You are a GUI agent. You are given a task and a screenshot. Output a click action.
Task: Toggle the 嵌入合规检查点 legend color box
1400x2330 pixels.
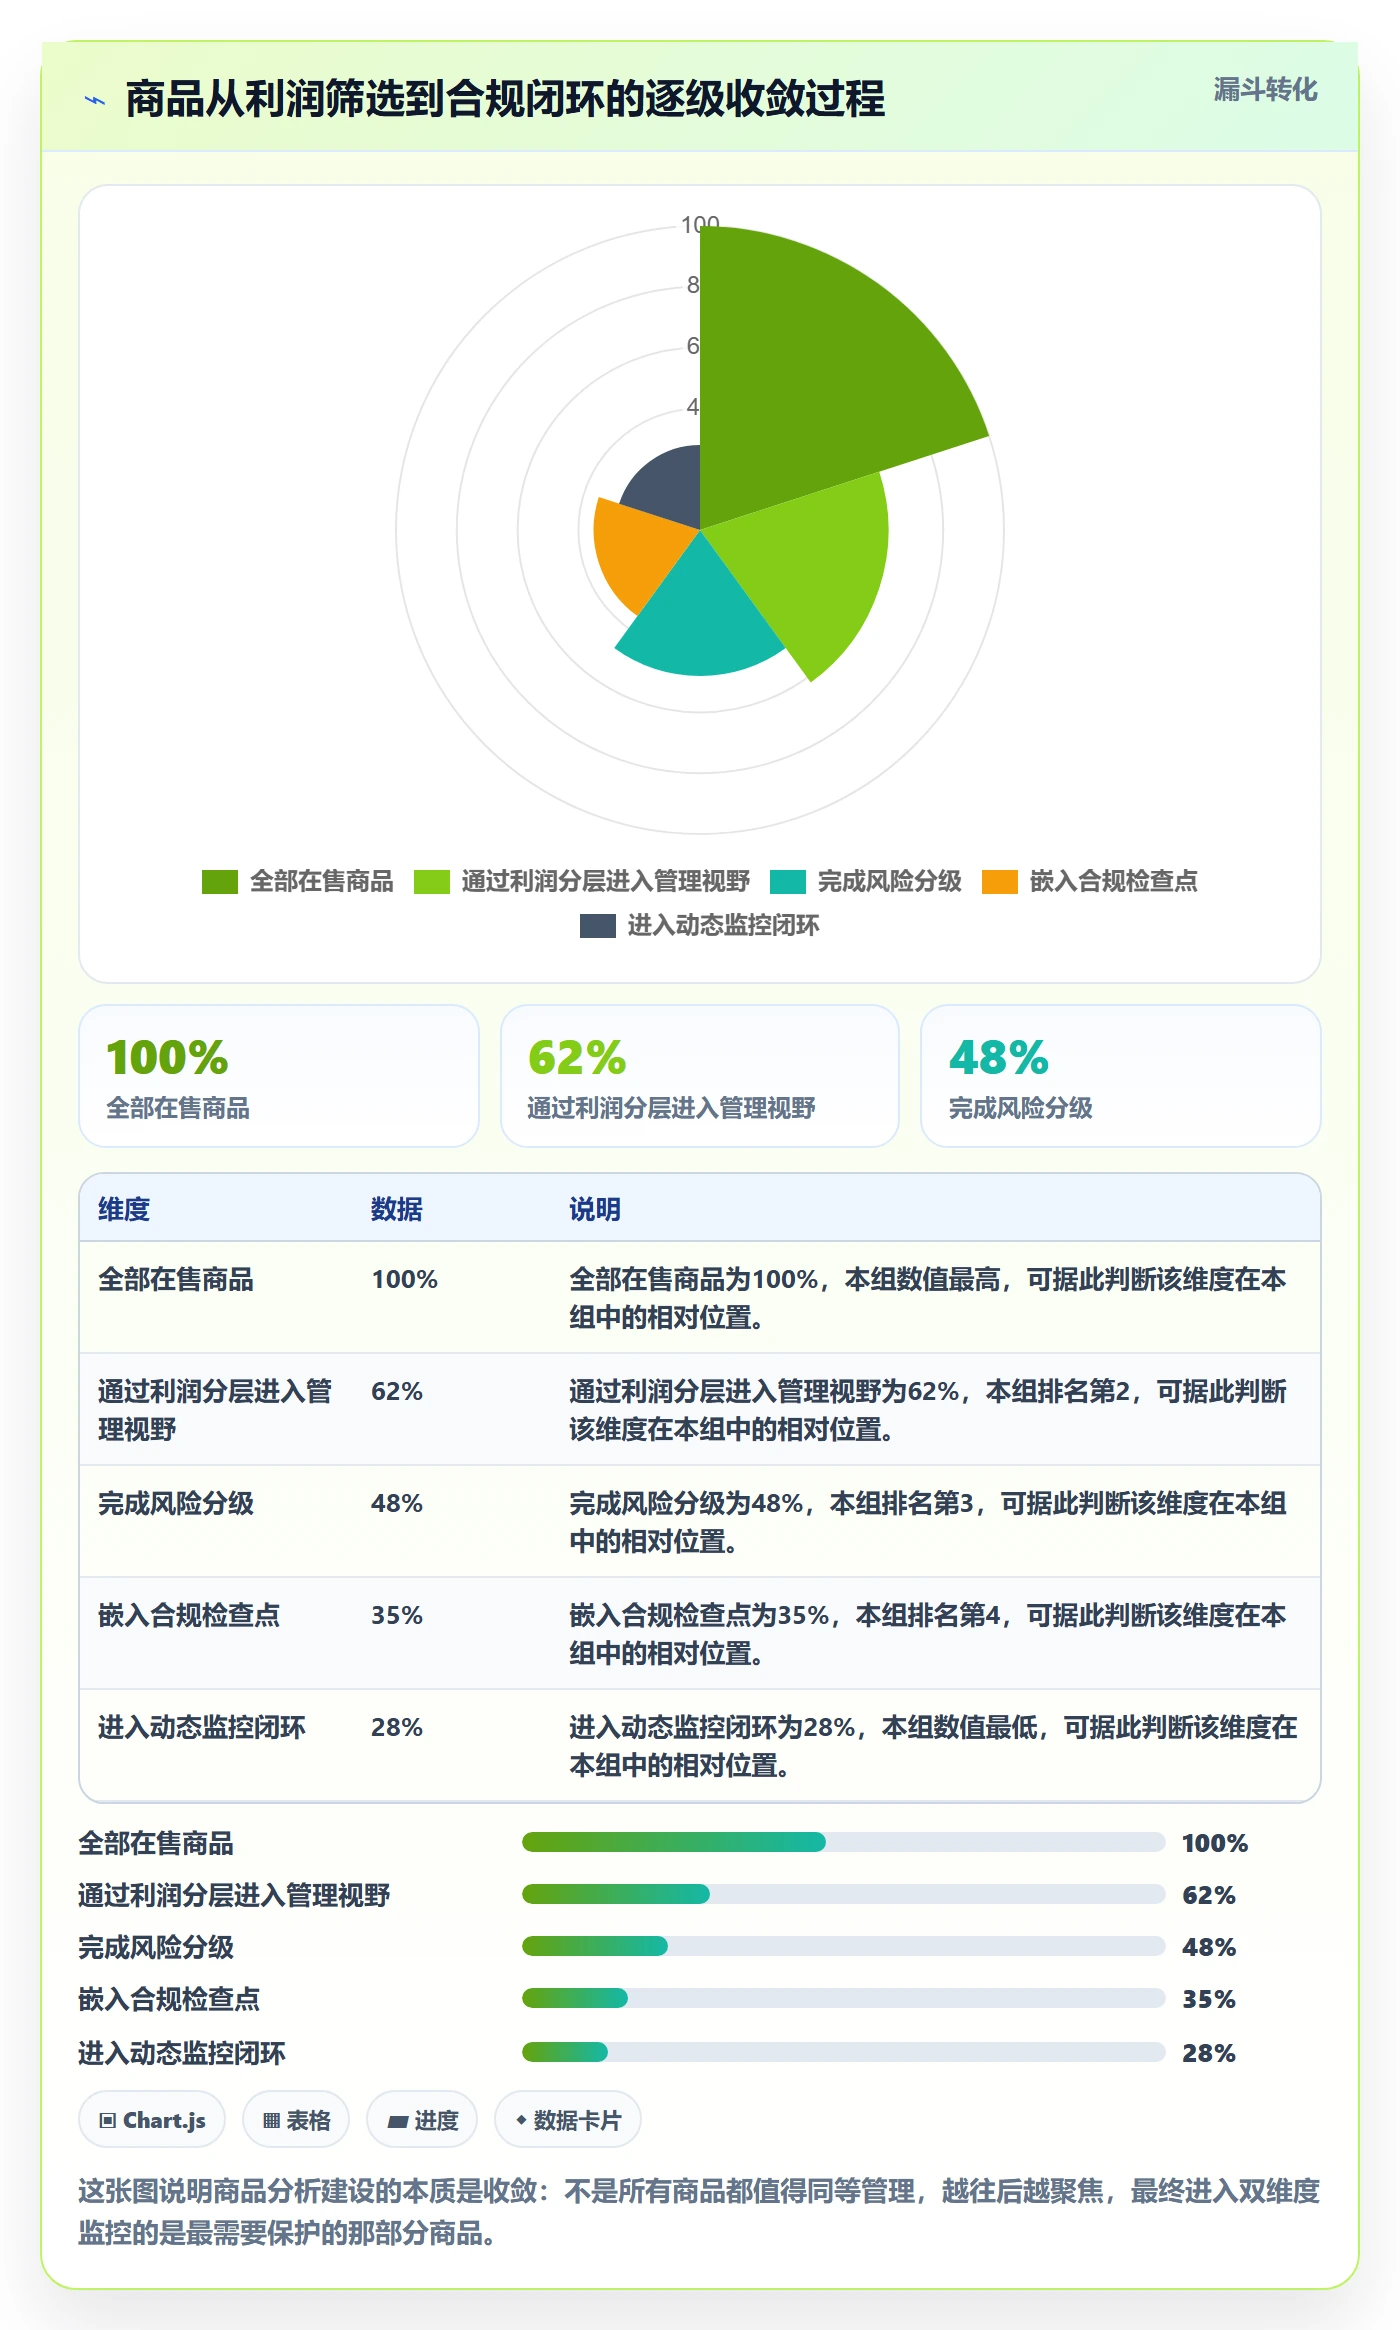[x=1000, y=882]
